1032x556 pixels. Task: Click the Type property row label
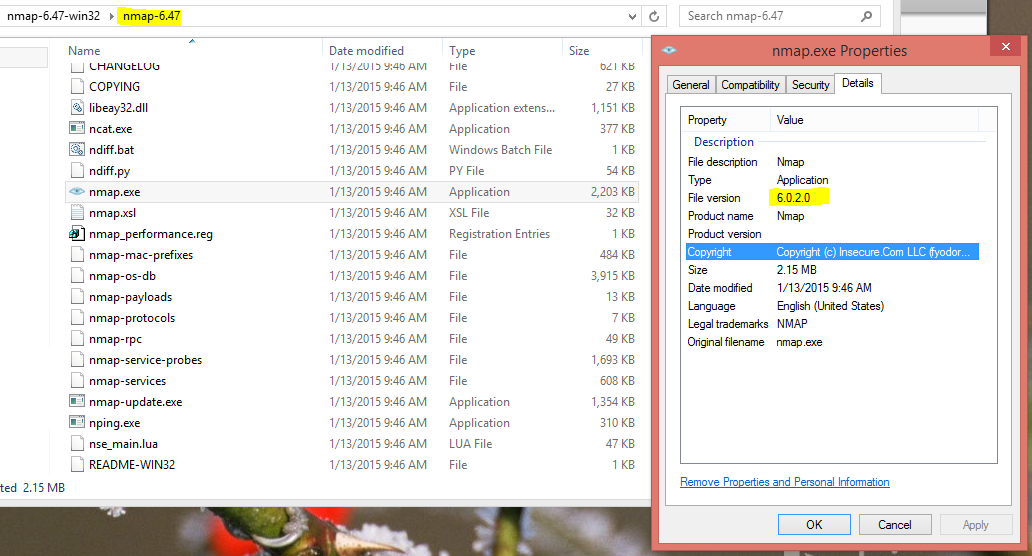700,180
